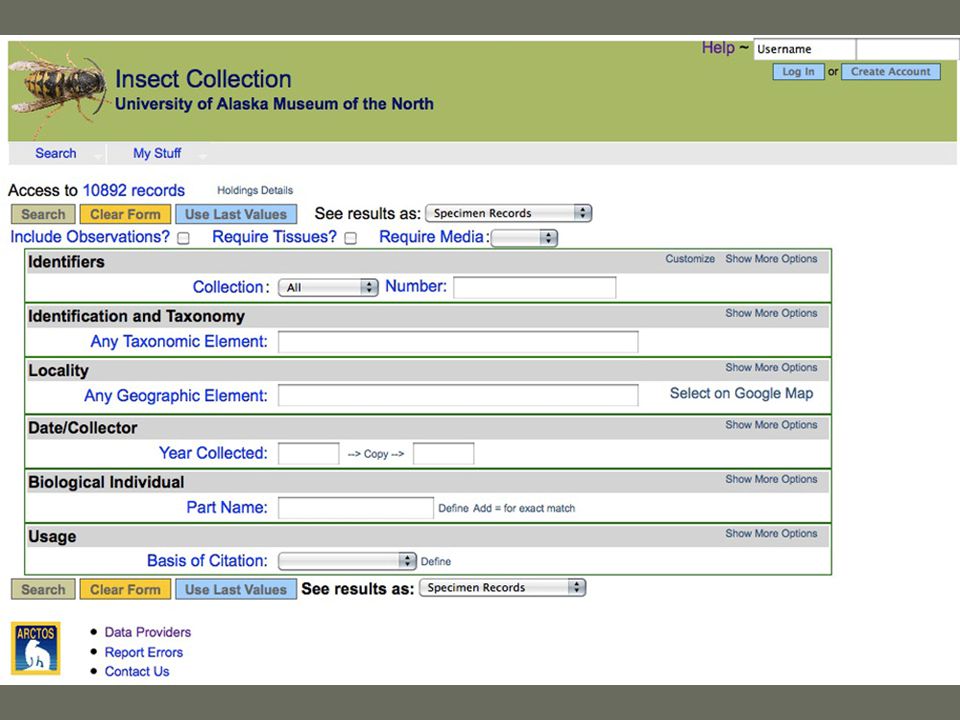Click the Part Name input field

tap(356, 508)
